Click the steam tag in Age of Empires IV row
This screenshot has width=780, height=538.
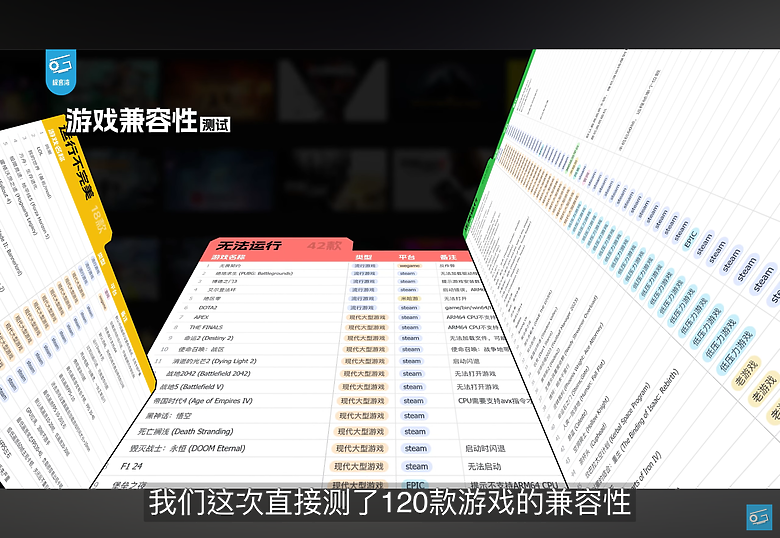[413, 401]
